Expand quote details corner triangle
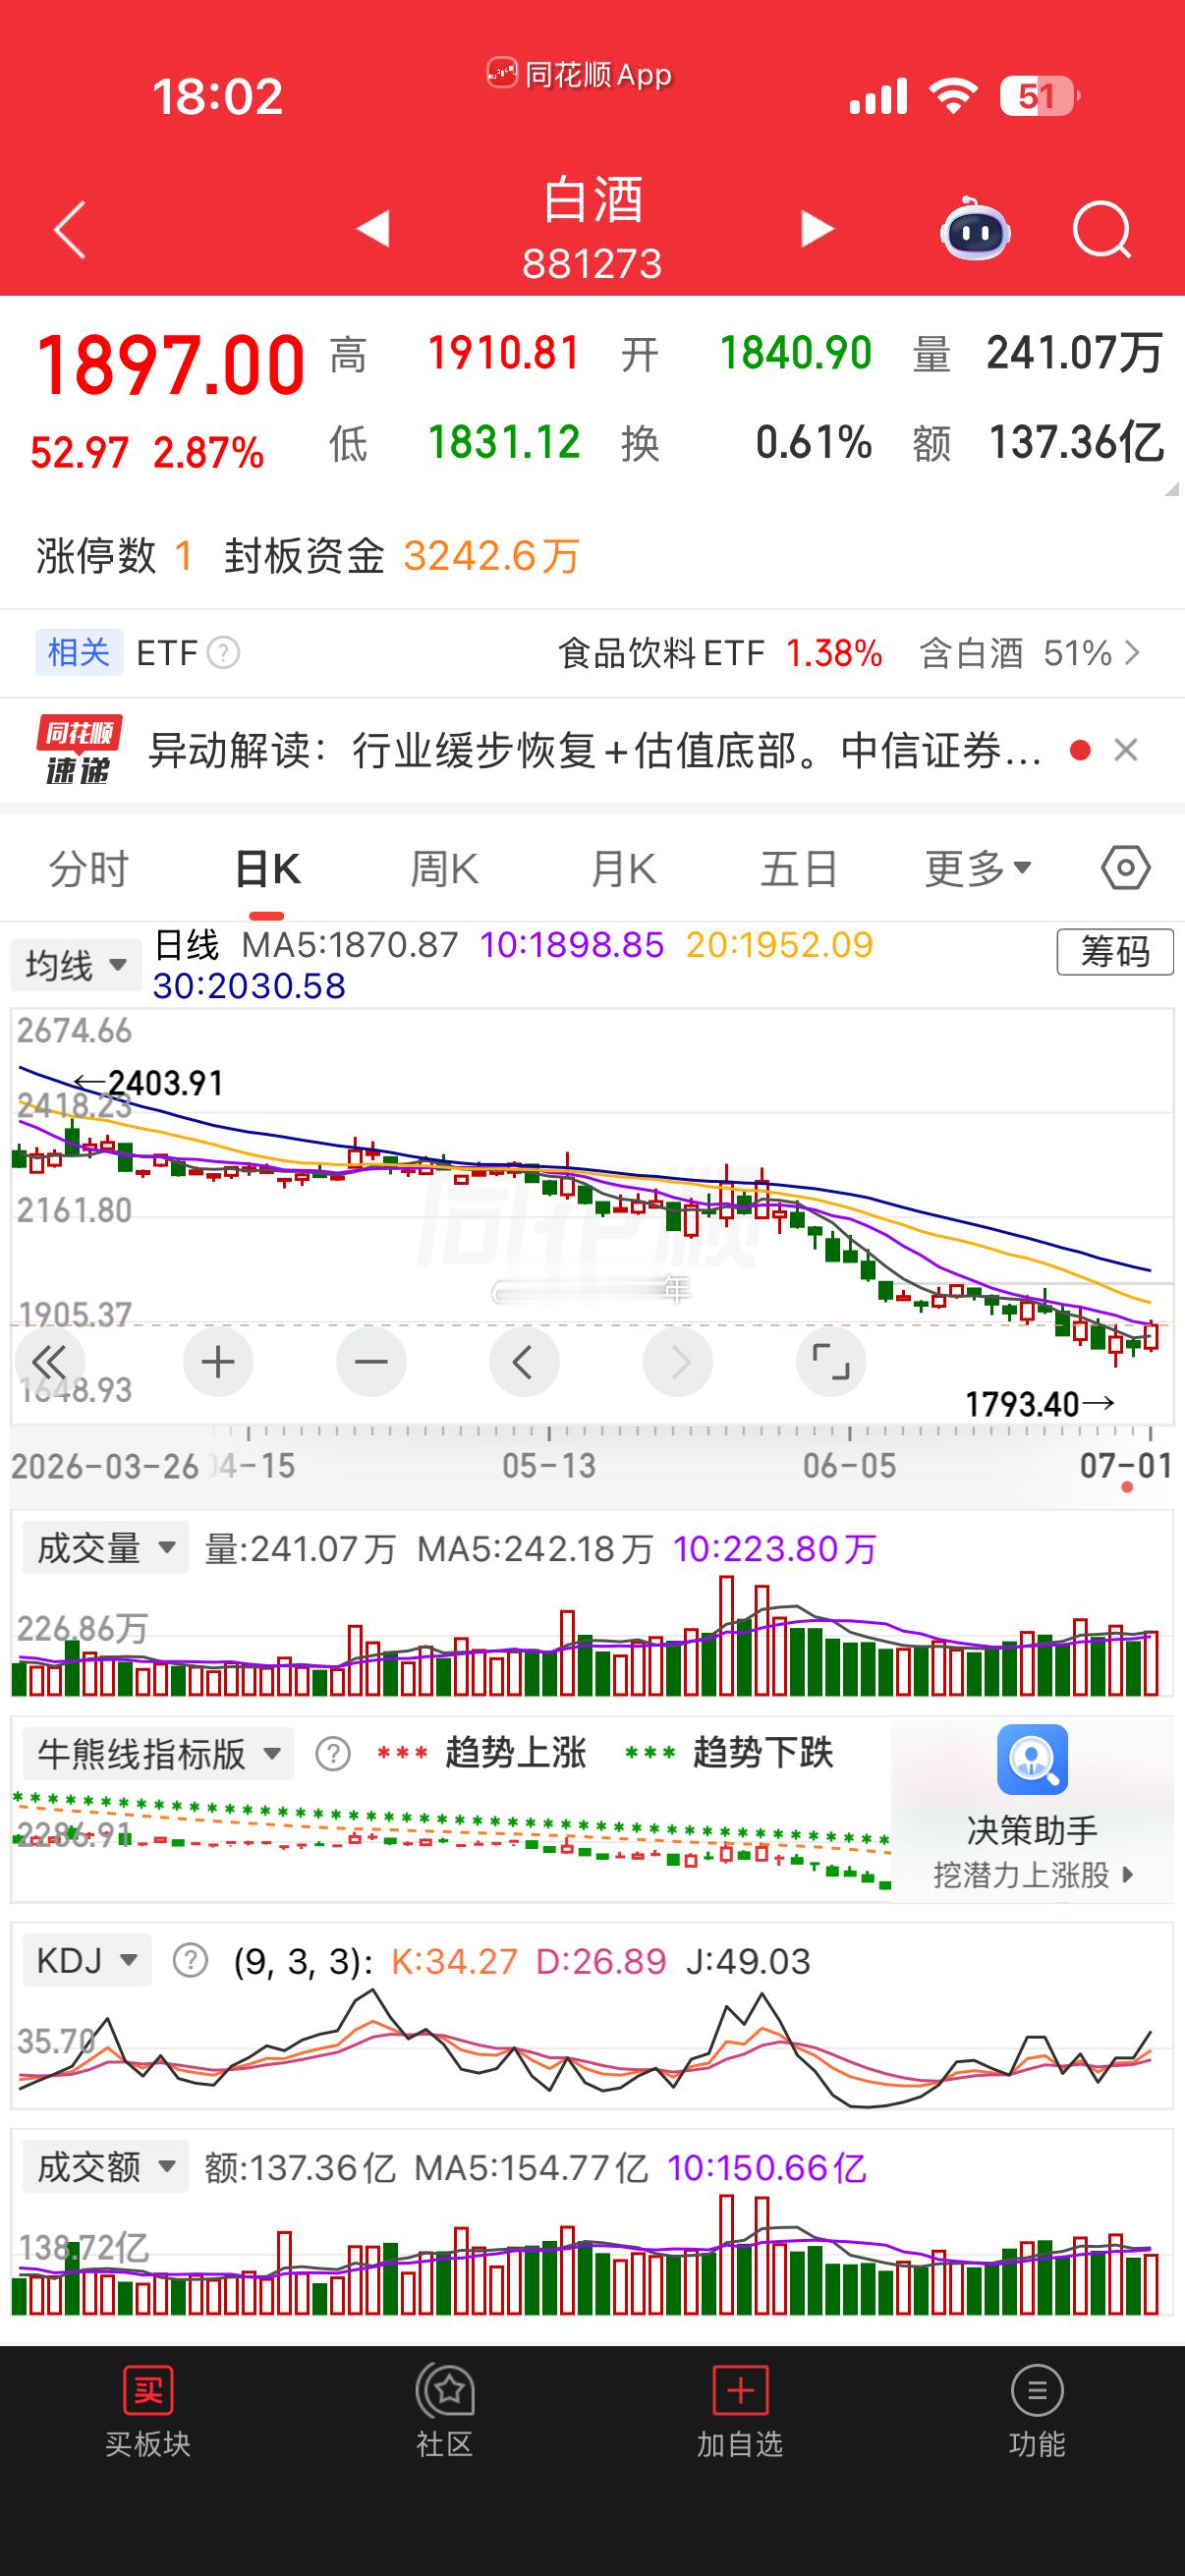The image size is (1185, 2576). click(1172, 489)
